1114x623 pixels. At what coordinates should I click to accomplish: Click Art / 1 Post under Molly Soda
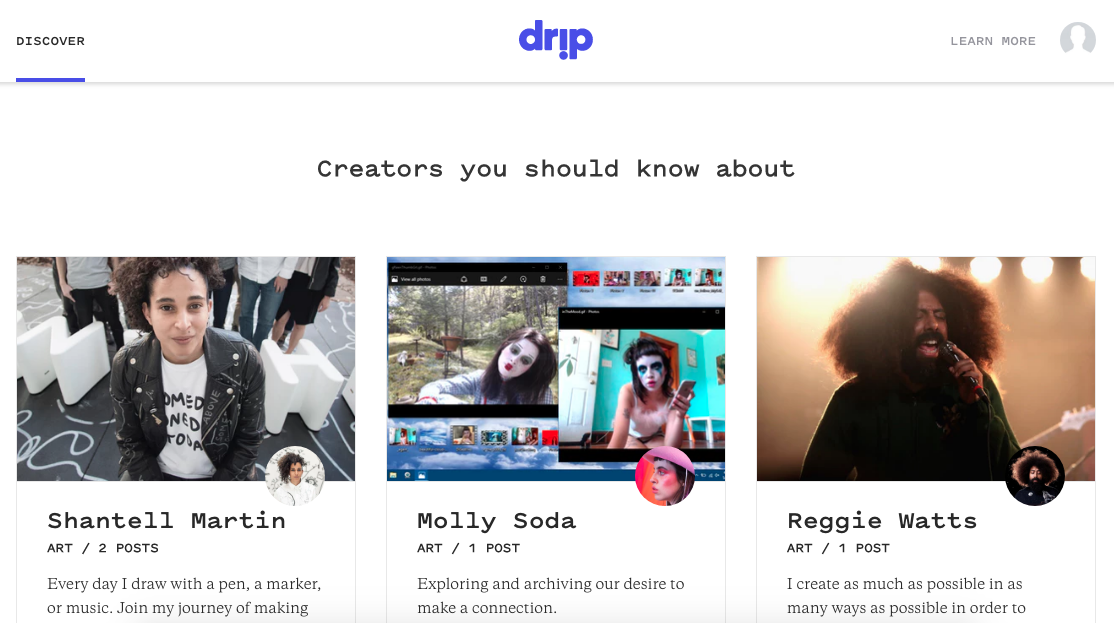coord(468,548)
